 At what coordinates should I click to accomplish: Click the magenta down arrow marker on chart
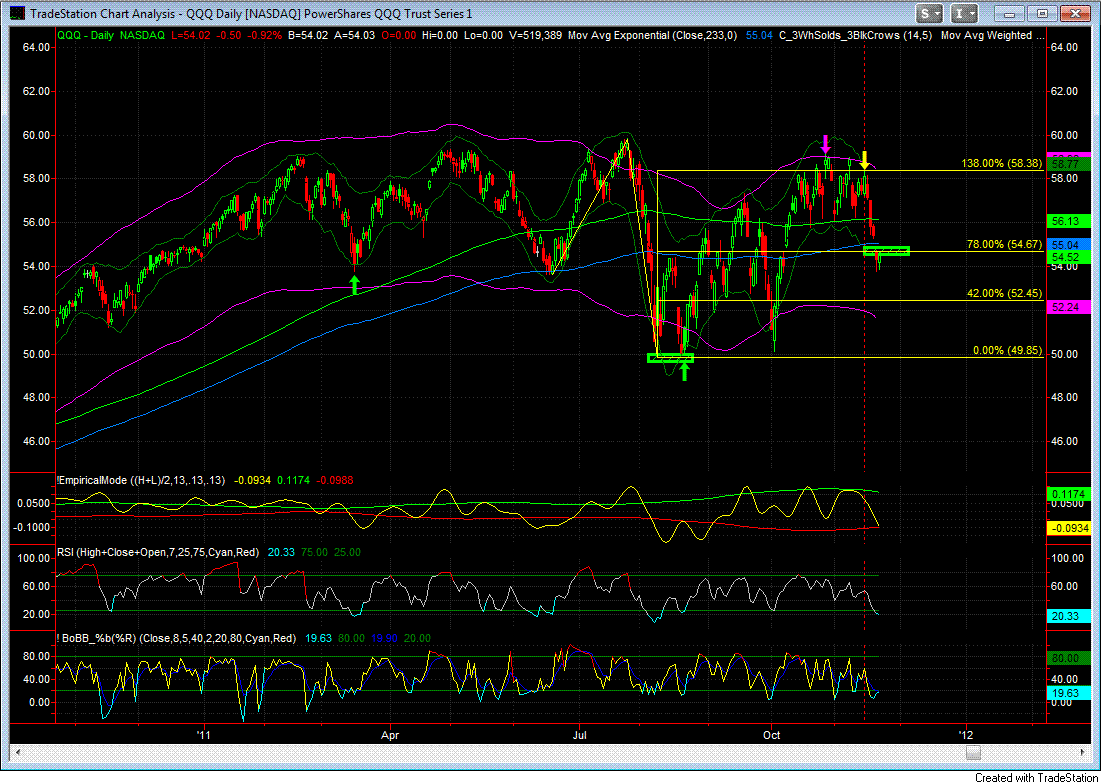click(x=826, y=144)
